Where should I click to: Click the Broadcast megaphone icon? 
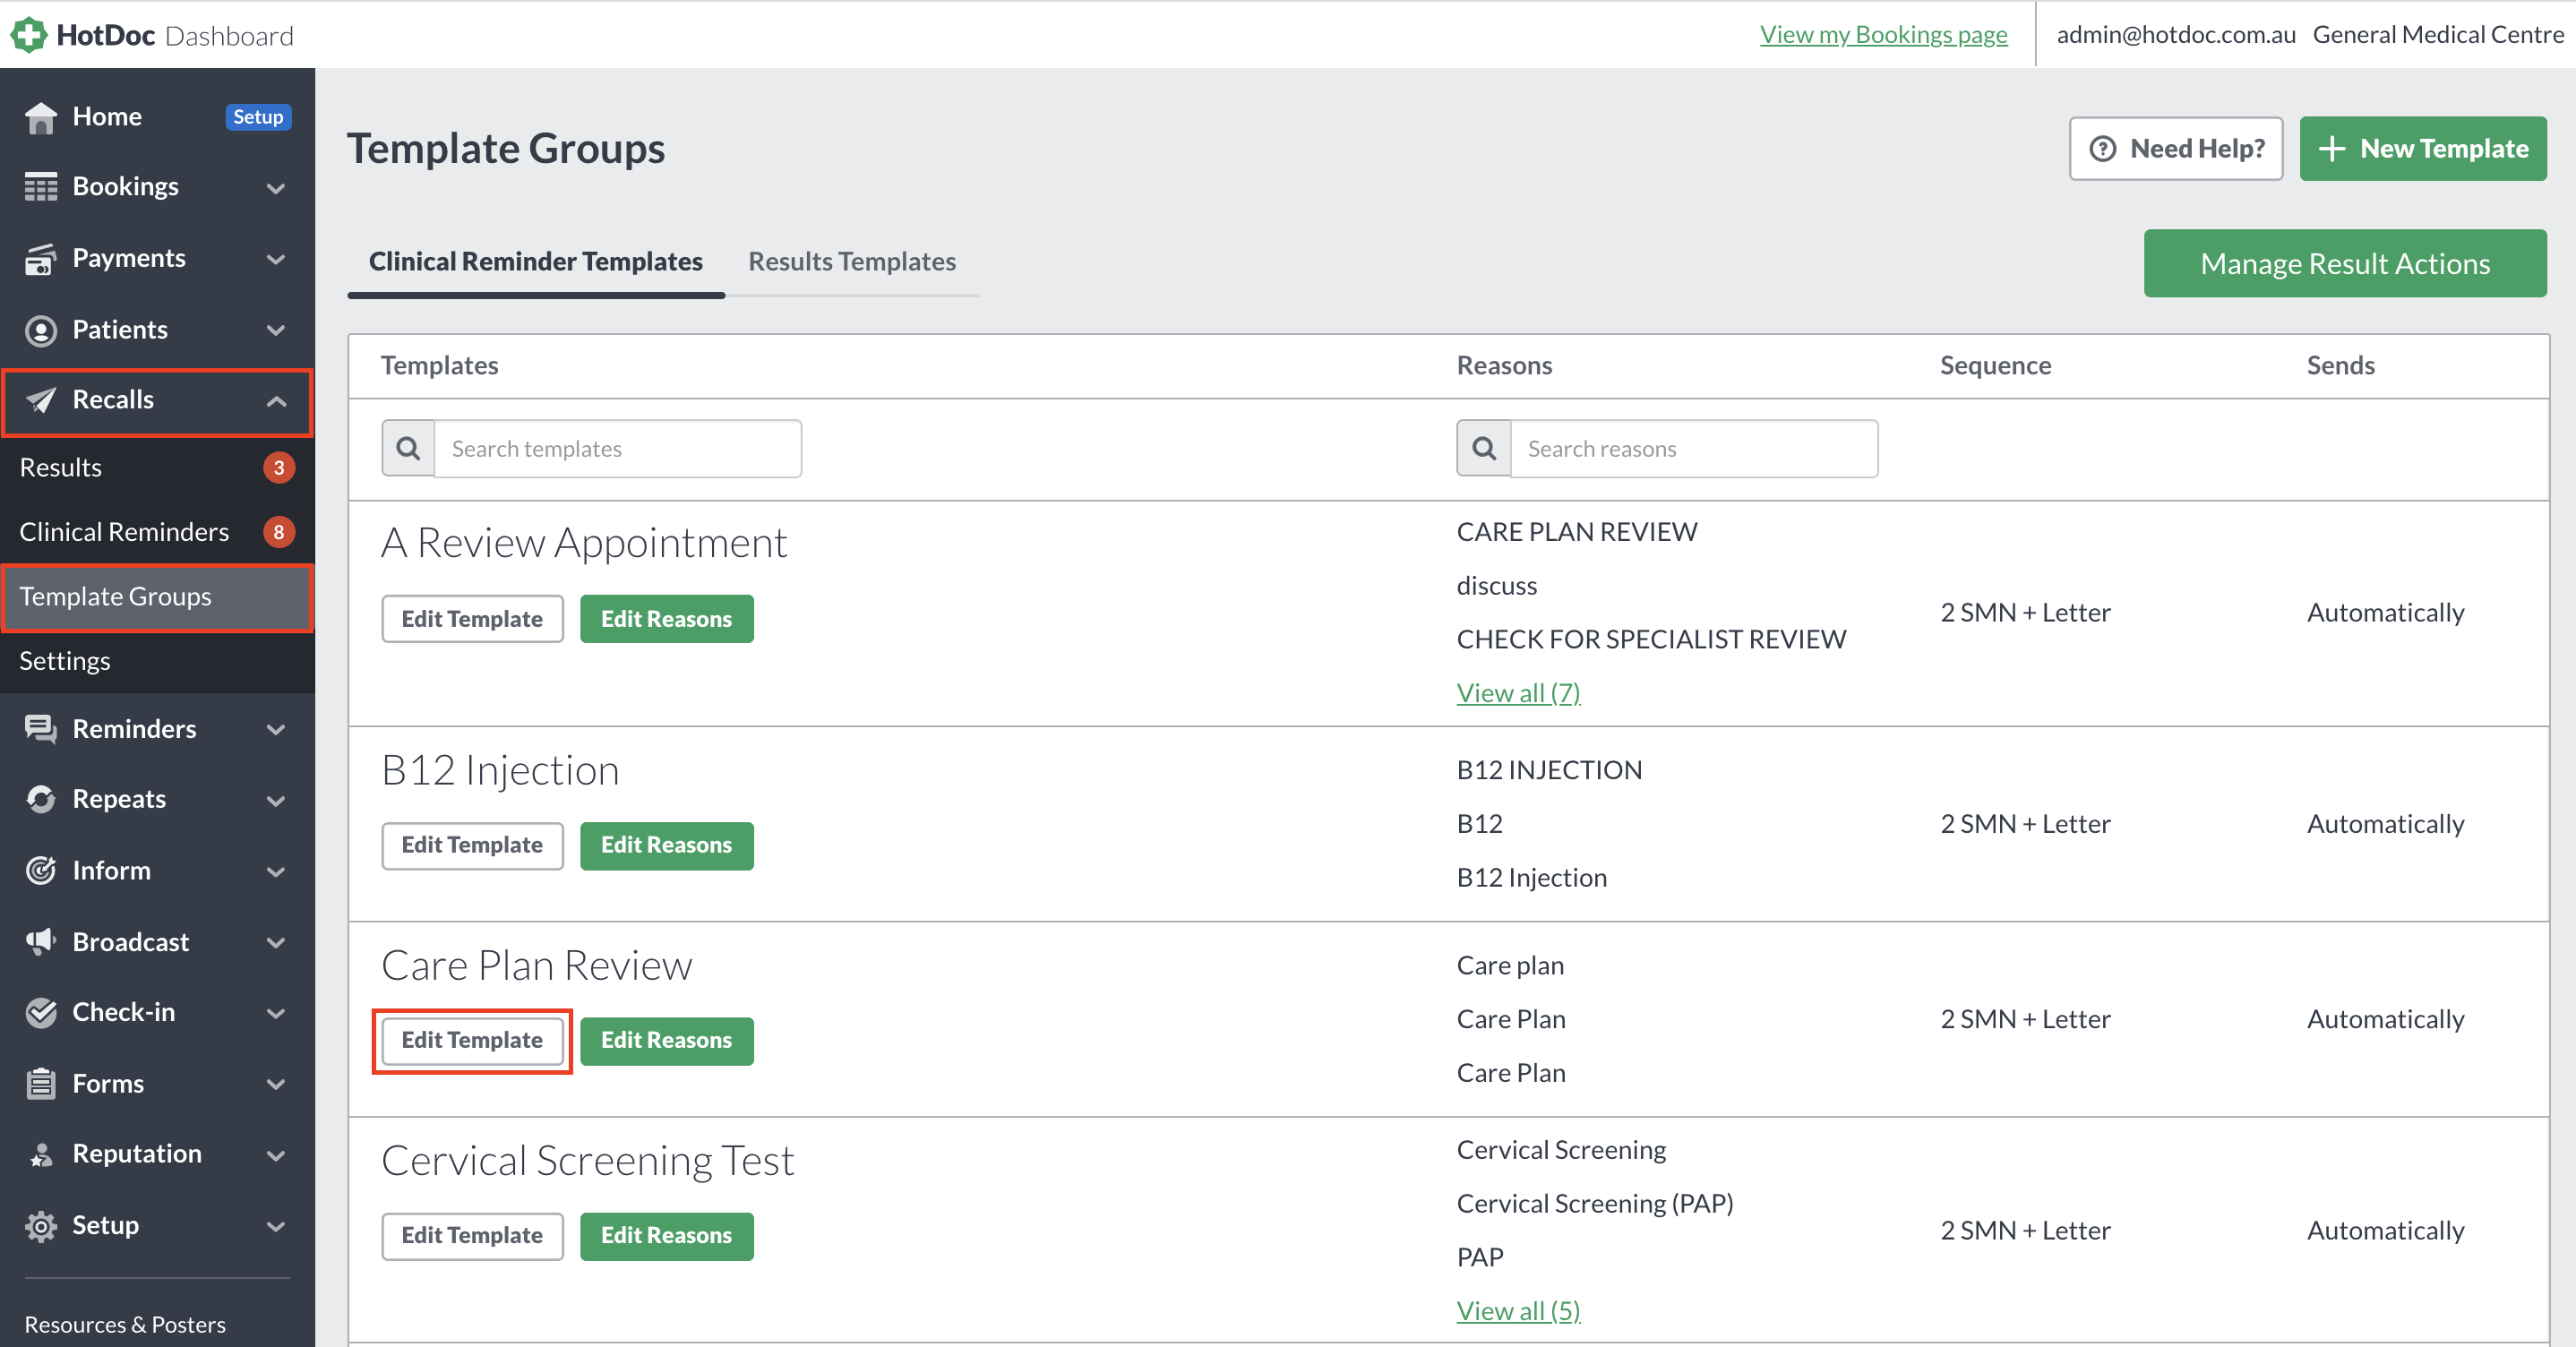(41, 942)
